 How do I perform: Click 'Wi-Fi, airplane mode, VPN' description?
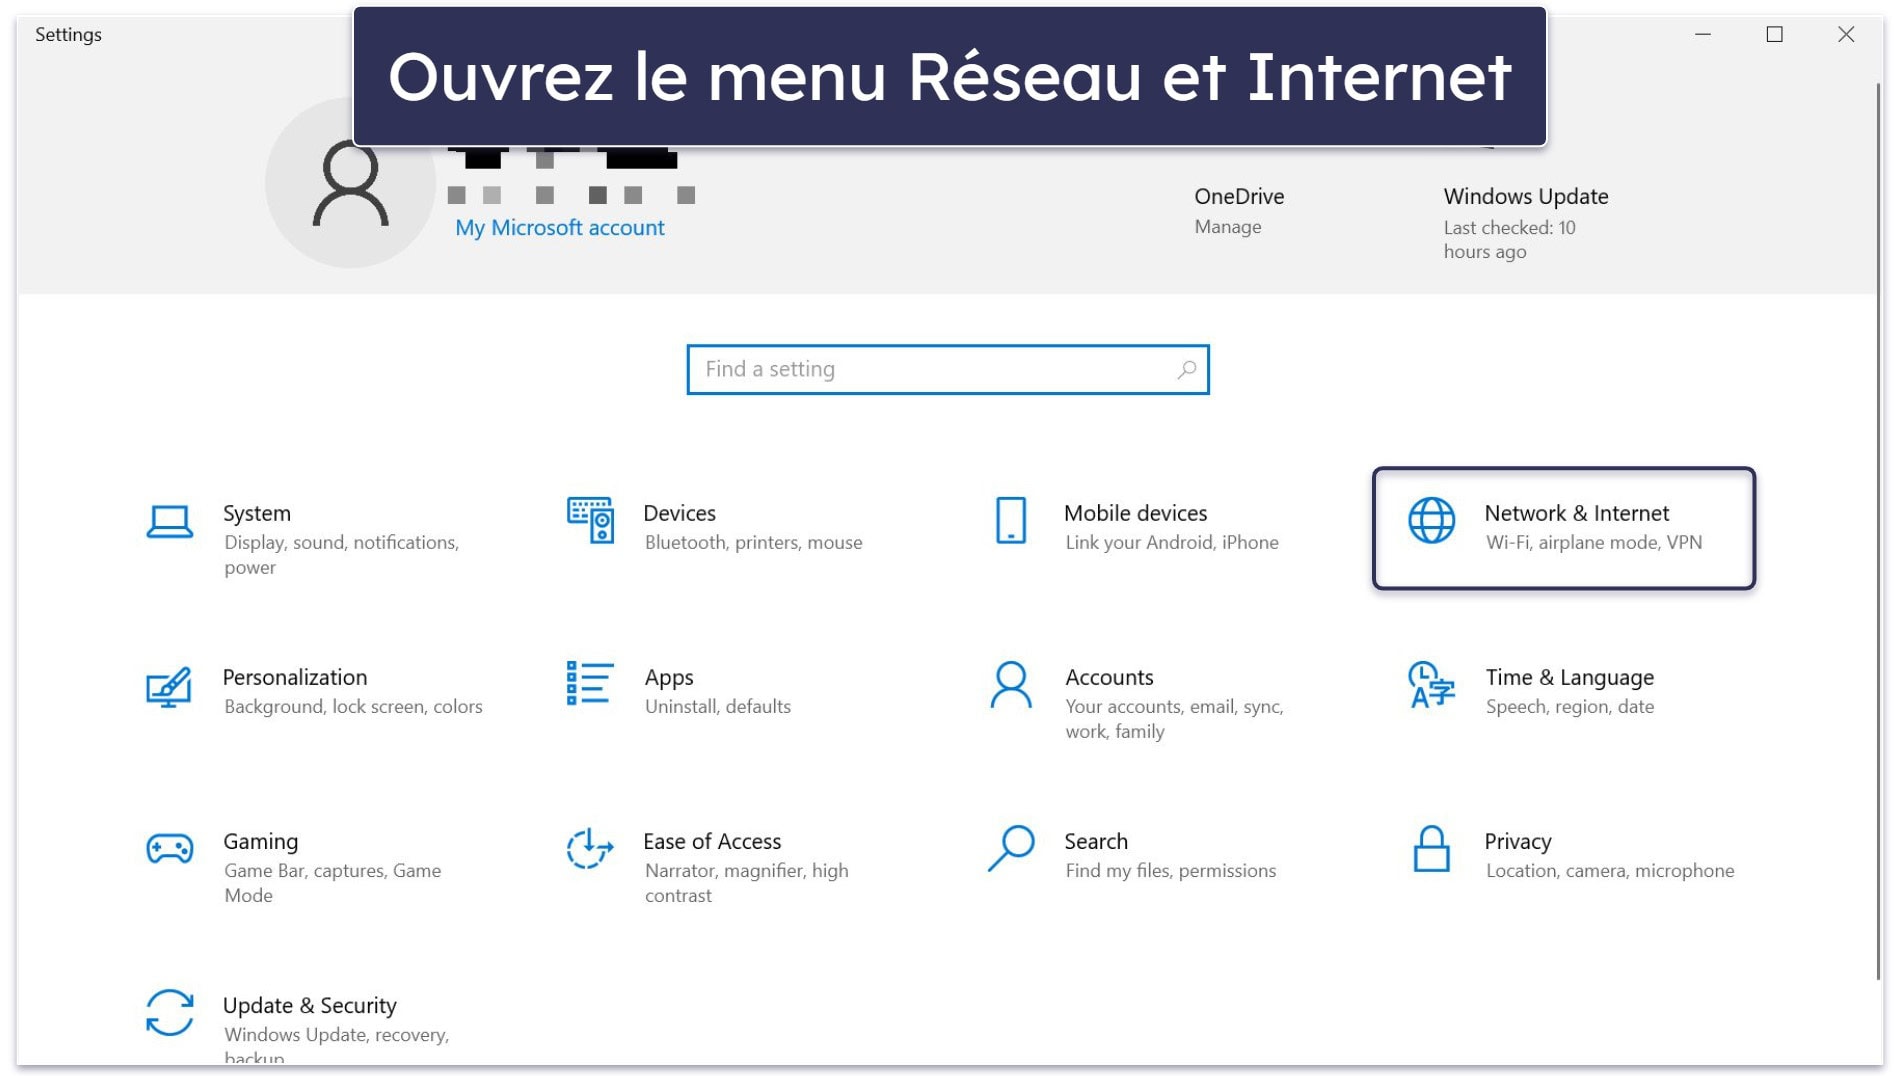(1593, 543)
